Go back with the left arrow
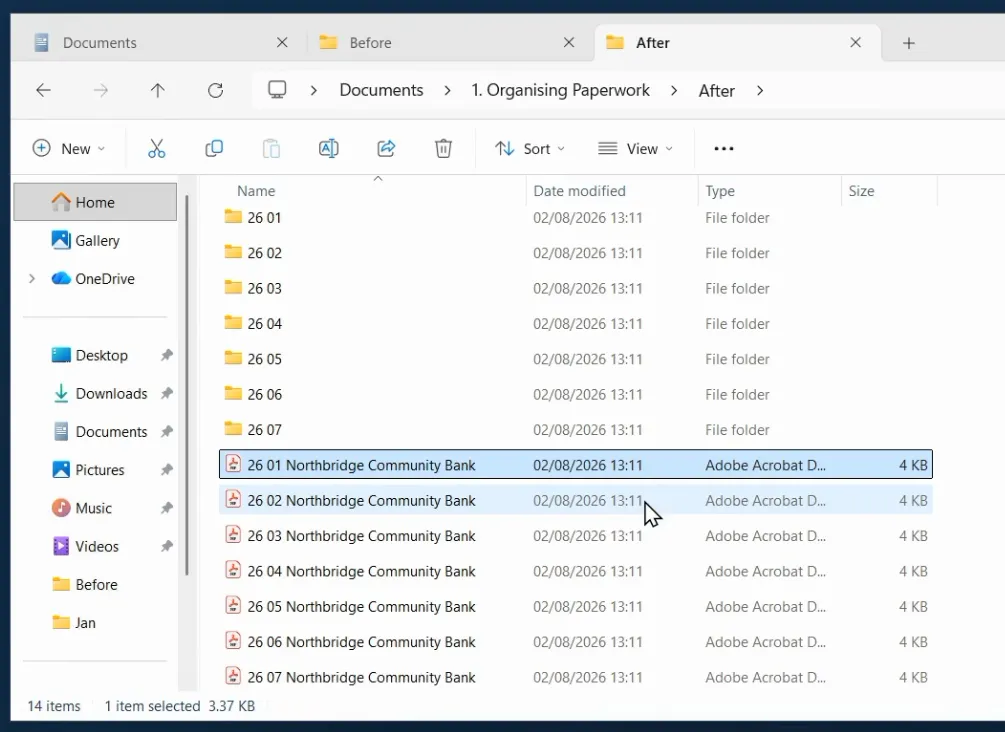 point(43,90)
